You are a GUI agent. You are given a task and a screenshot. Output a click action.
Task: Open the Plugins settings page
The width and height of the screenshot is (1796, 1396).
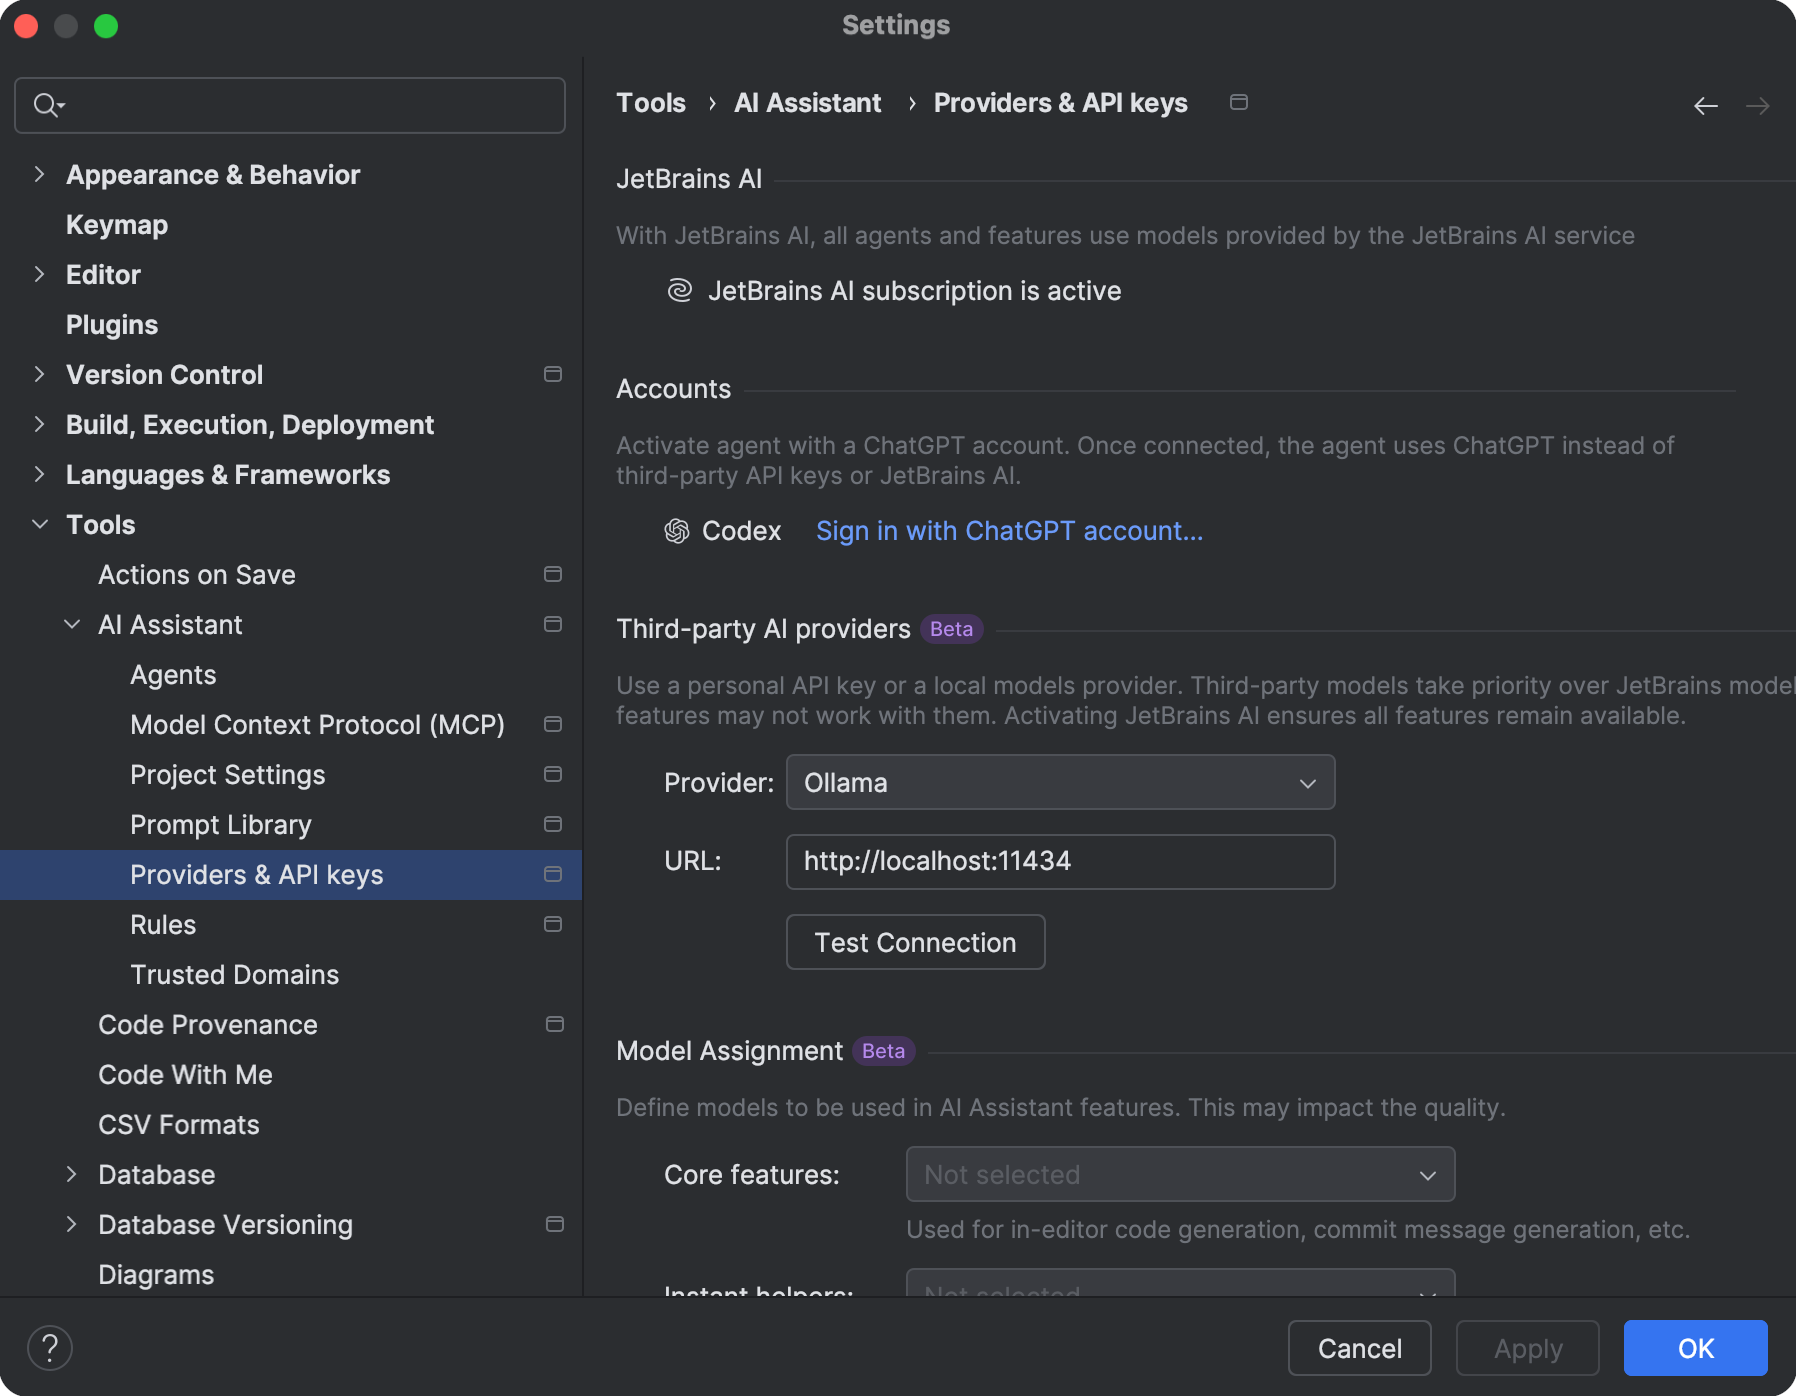[112, 325]
